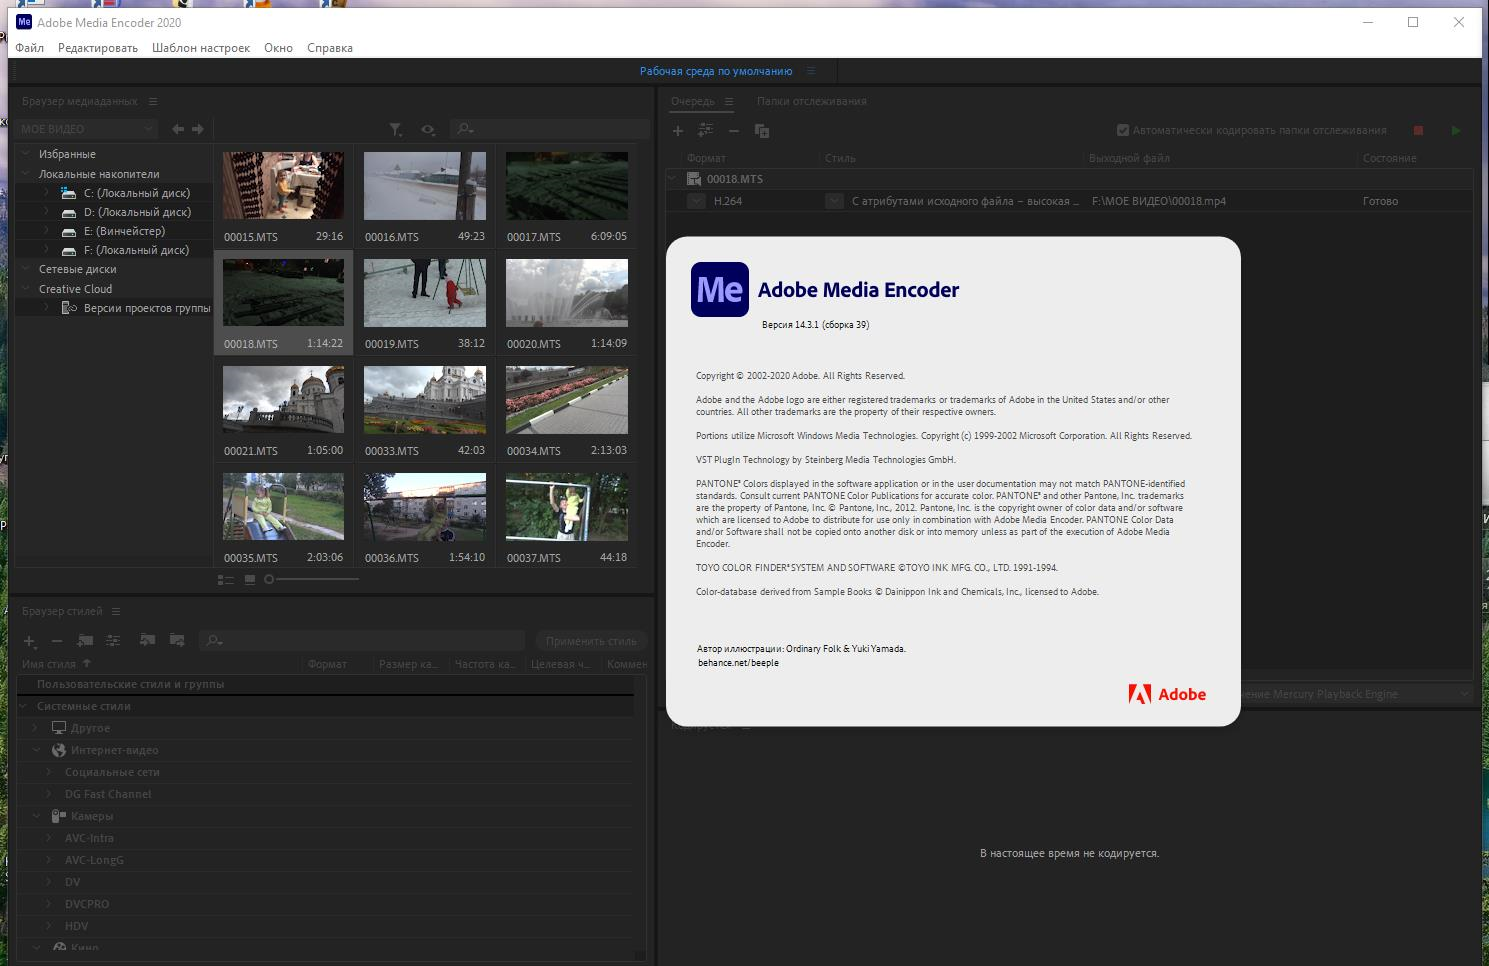Switch Media Browser to thumbnail view
The height and width of the screenshot is (966, 1489).
coord(250,579)
